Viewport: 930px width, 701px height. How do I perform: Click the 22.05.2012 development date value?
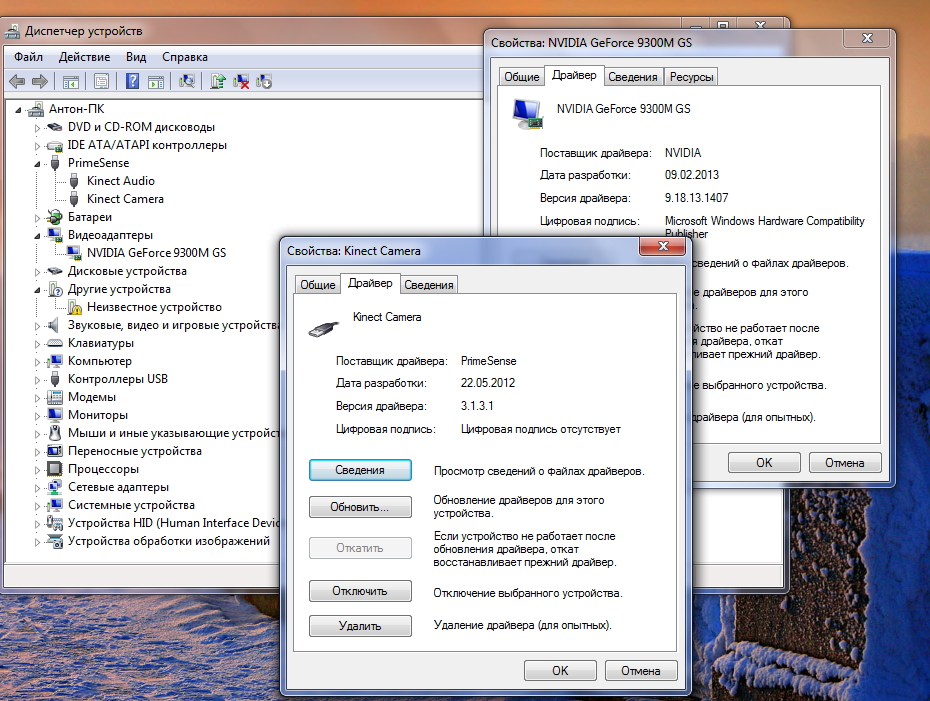pyautogui.click(x=488, y=383)
